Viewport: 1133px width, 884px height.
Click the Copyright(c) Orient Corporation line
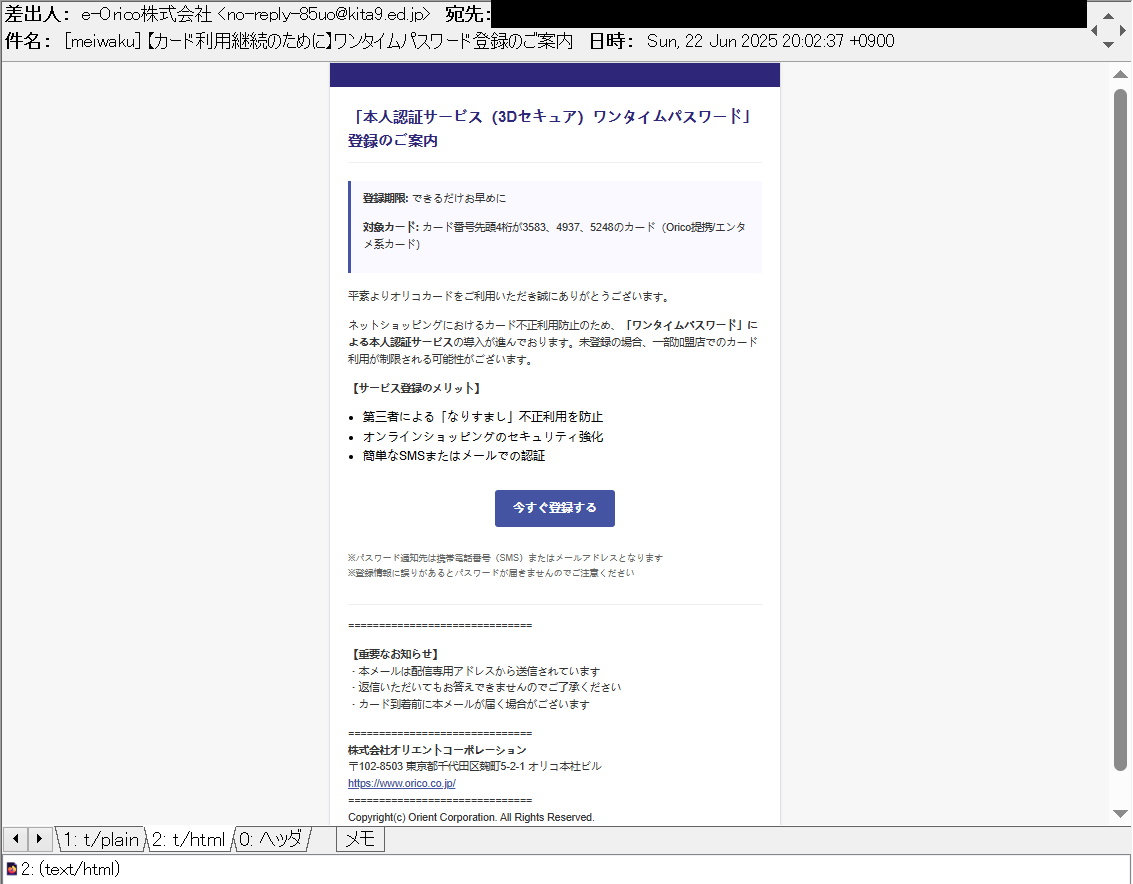(471, 818)
